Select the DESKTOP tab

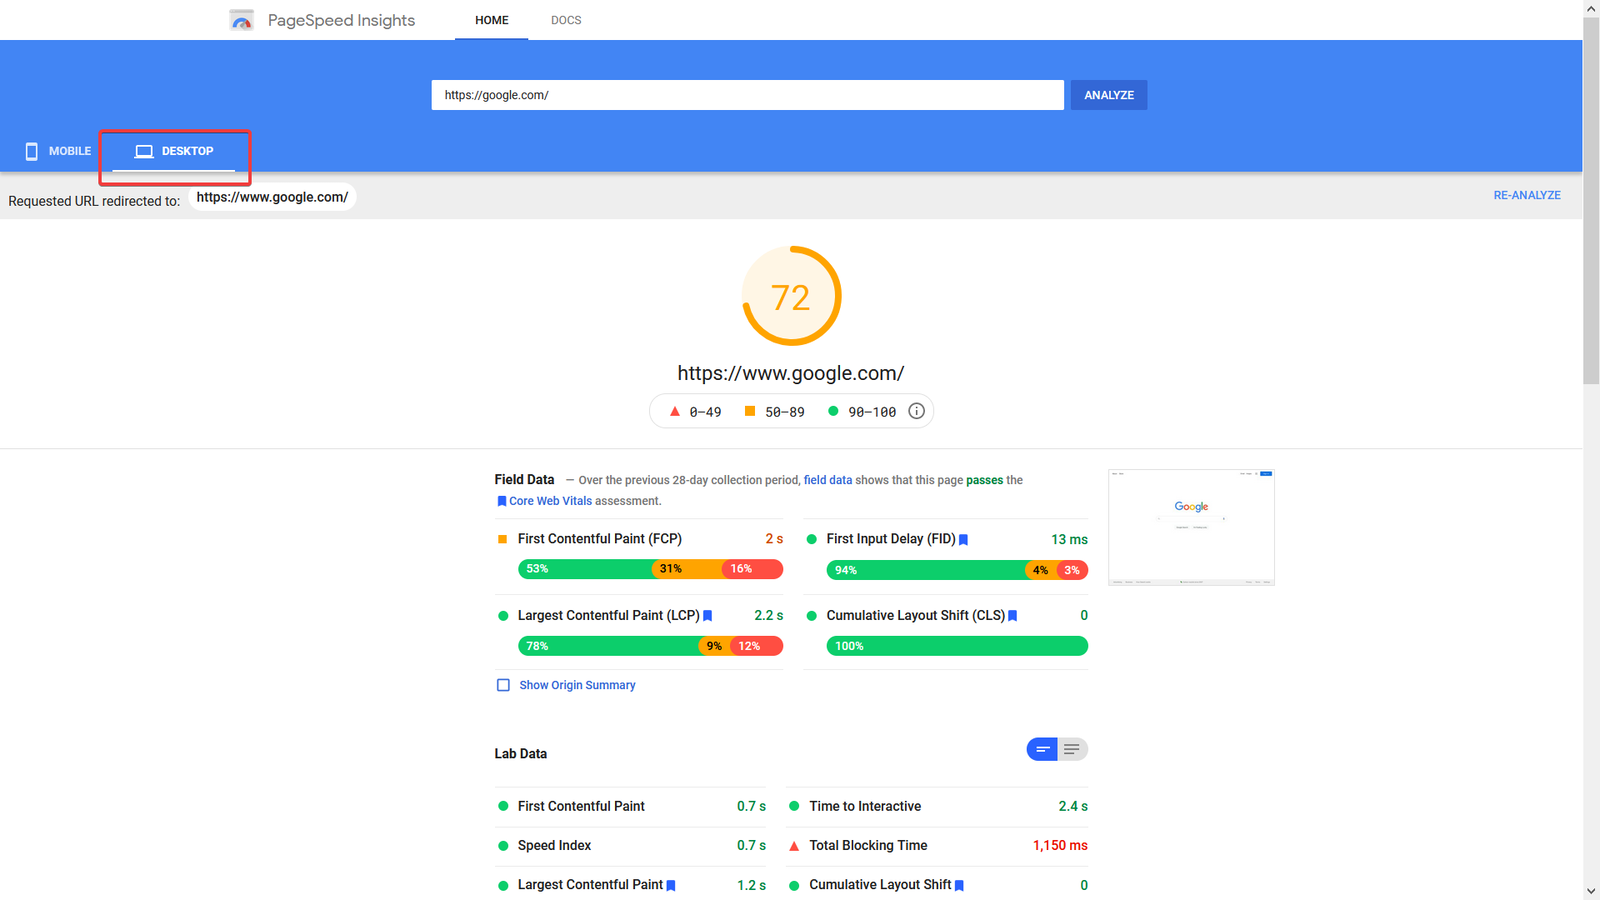pos(174,151)
